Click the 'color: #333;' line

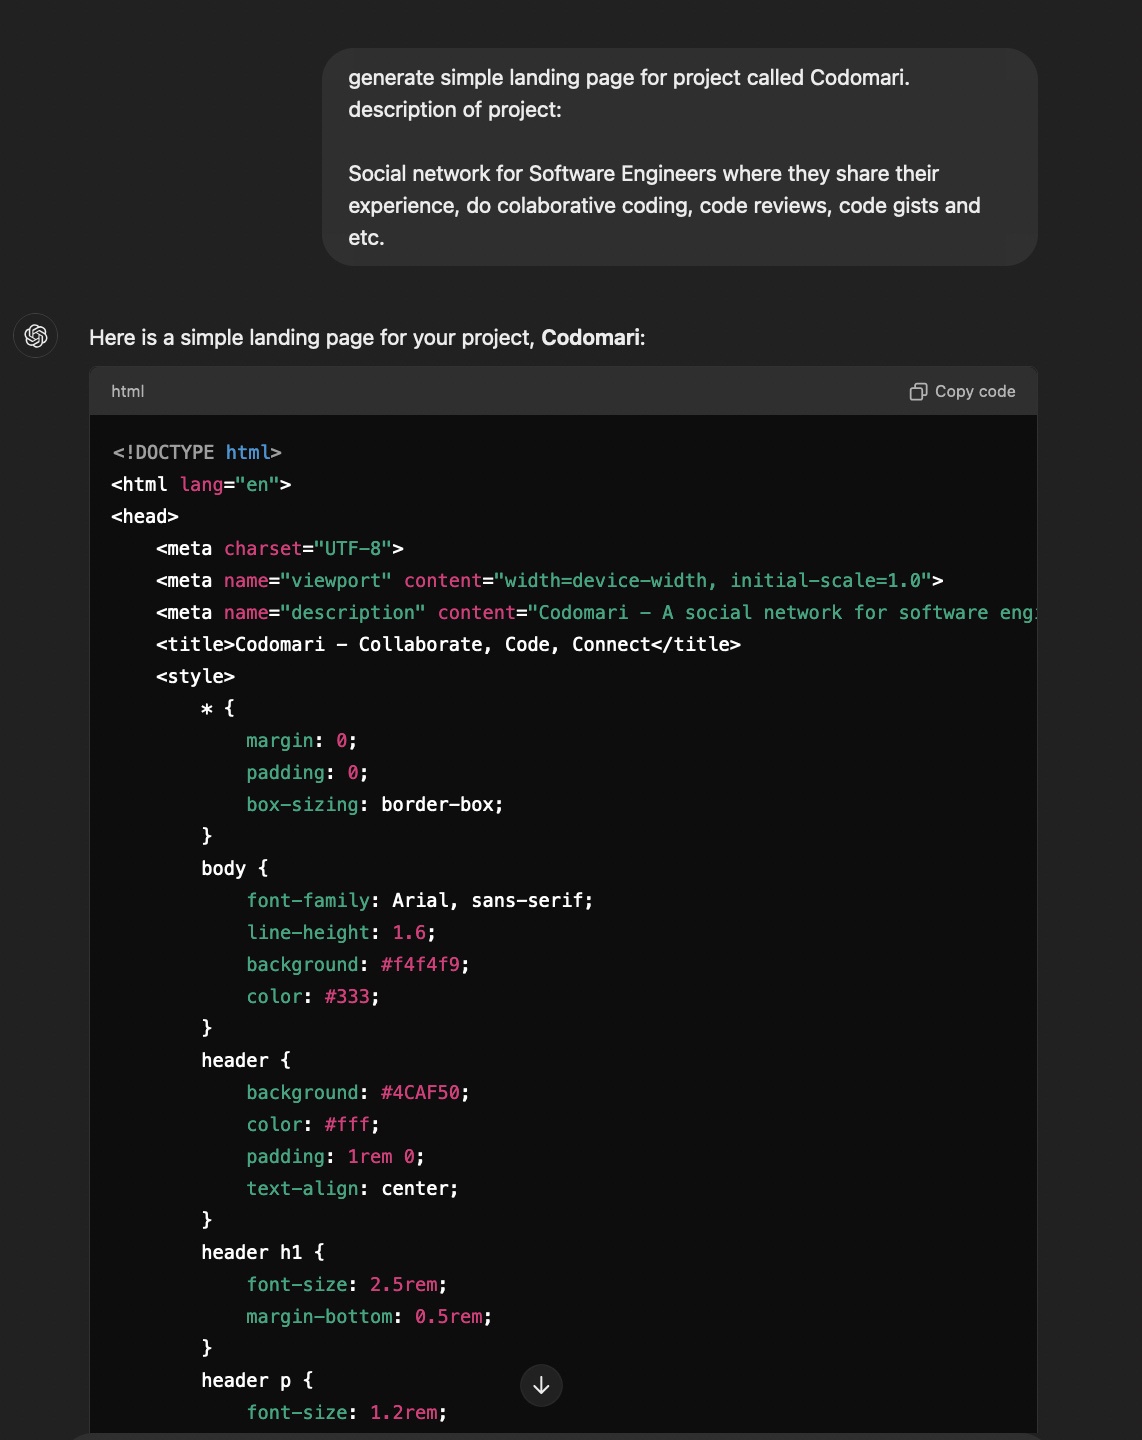313,996
